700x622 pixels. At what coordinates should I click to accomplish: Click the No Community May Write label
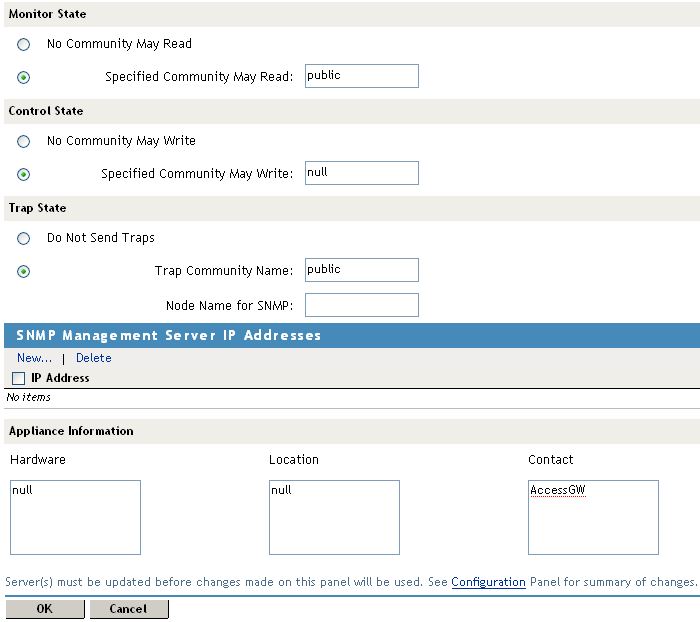coord(121,141)
